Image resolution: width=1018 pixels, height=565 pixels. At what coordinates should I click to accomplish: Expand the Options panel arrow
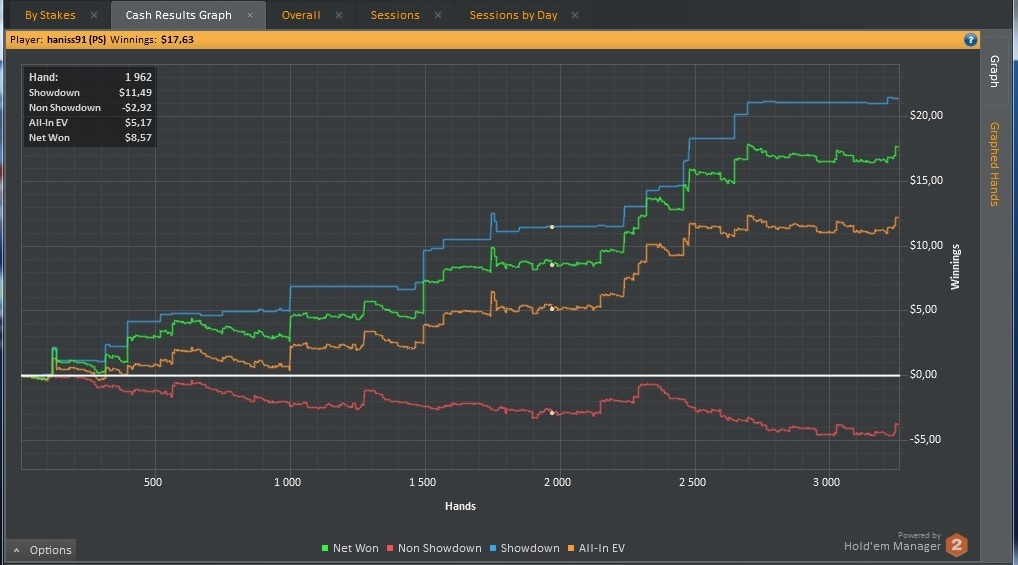16,550
